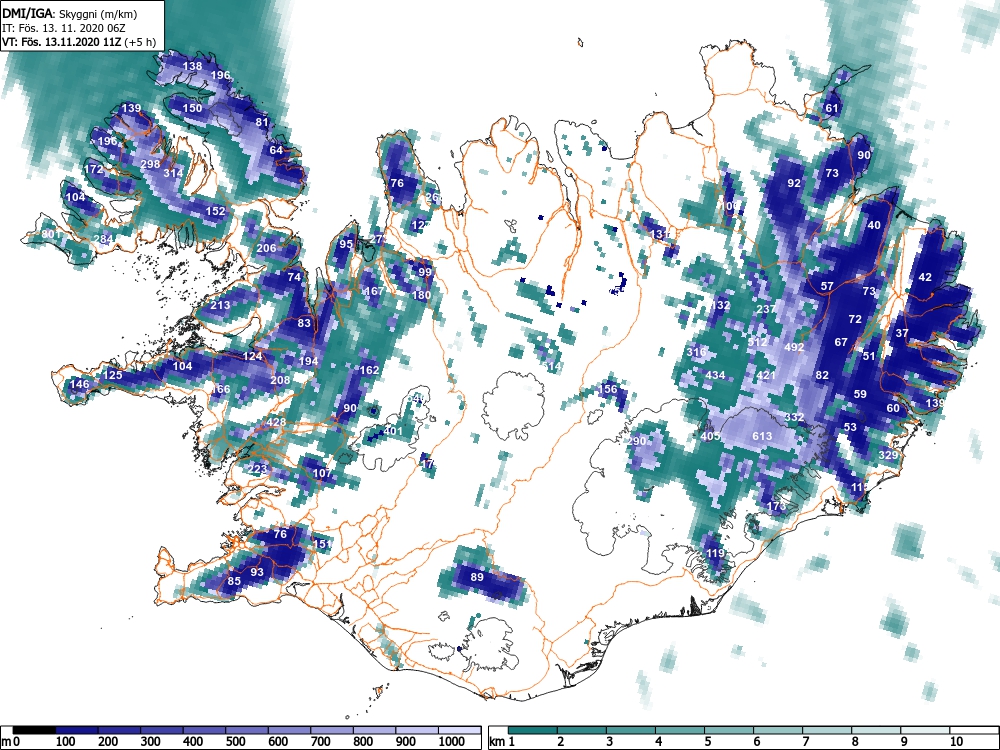This screenshot has width=1000, height=750.
Task: Click the legend swatch between 1 and 2 km
Action: click(533, 730)
